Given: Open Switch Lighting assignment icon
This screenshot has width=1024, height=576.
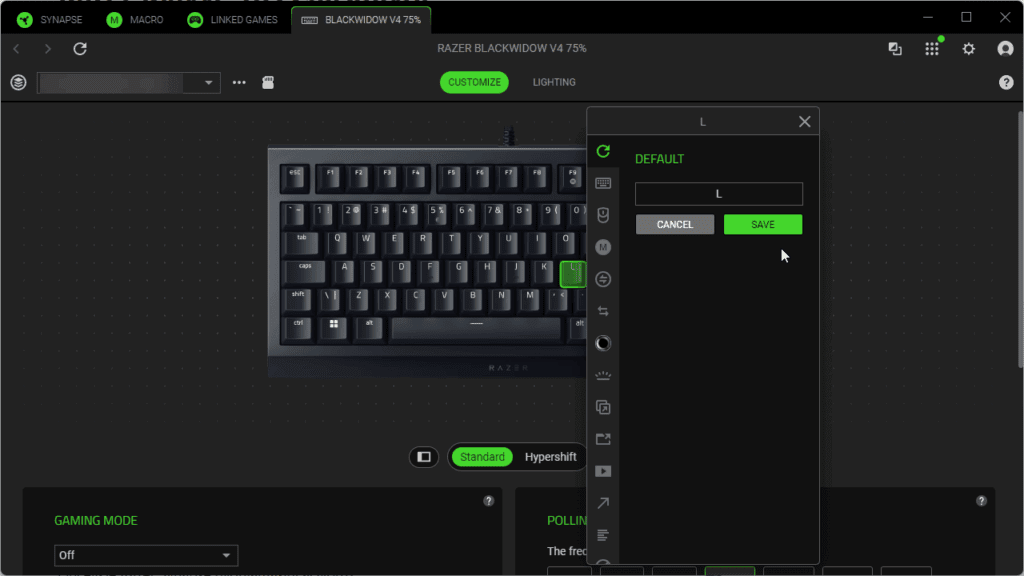Looking at the screenshot, I should tap(603, 376).
